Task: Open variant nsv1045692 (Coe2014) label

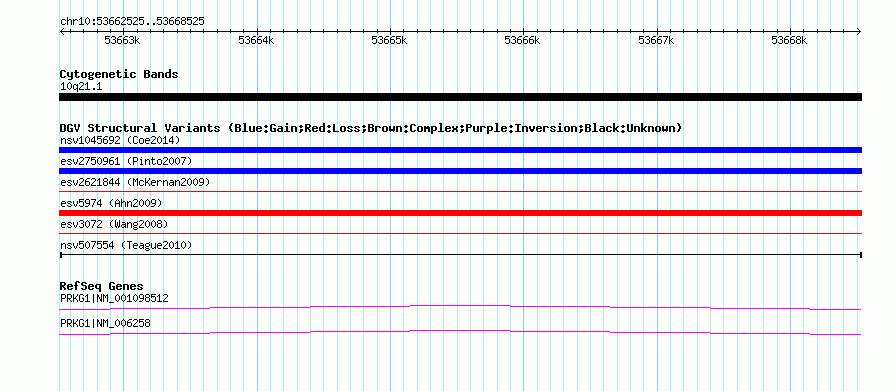Action: [120, 140]
